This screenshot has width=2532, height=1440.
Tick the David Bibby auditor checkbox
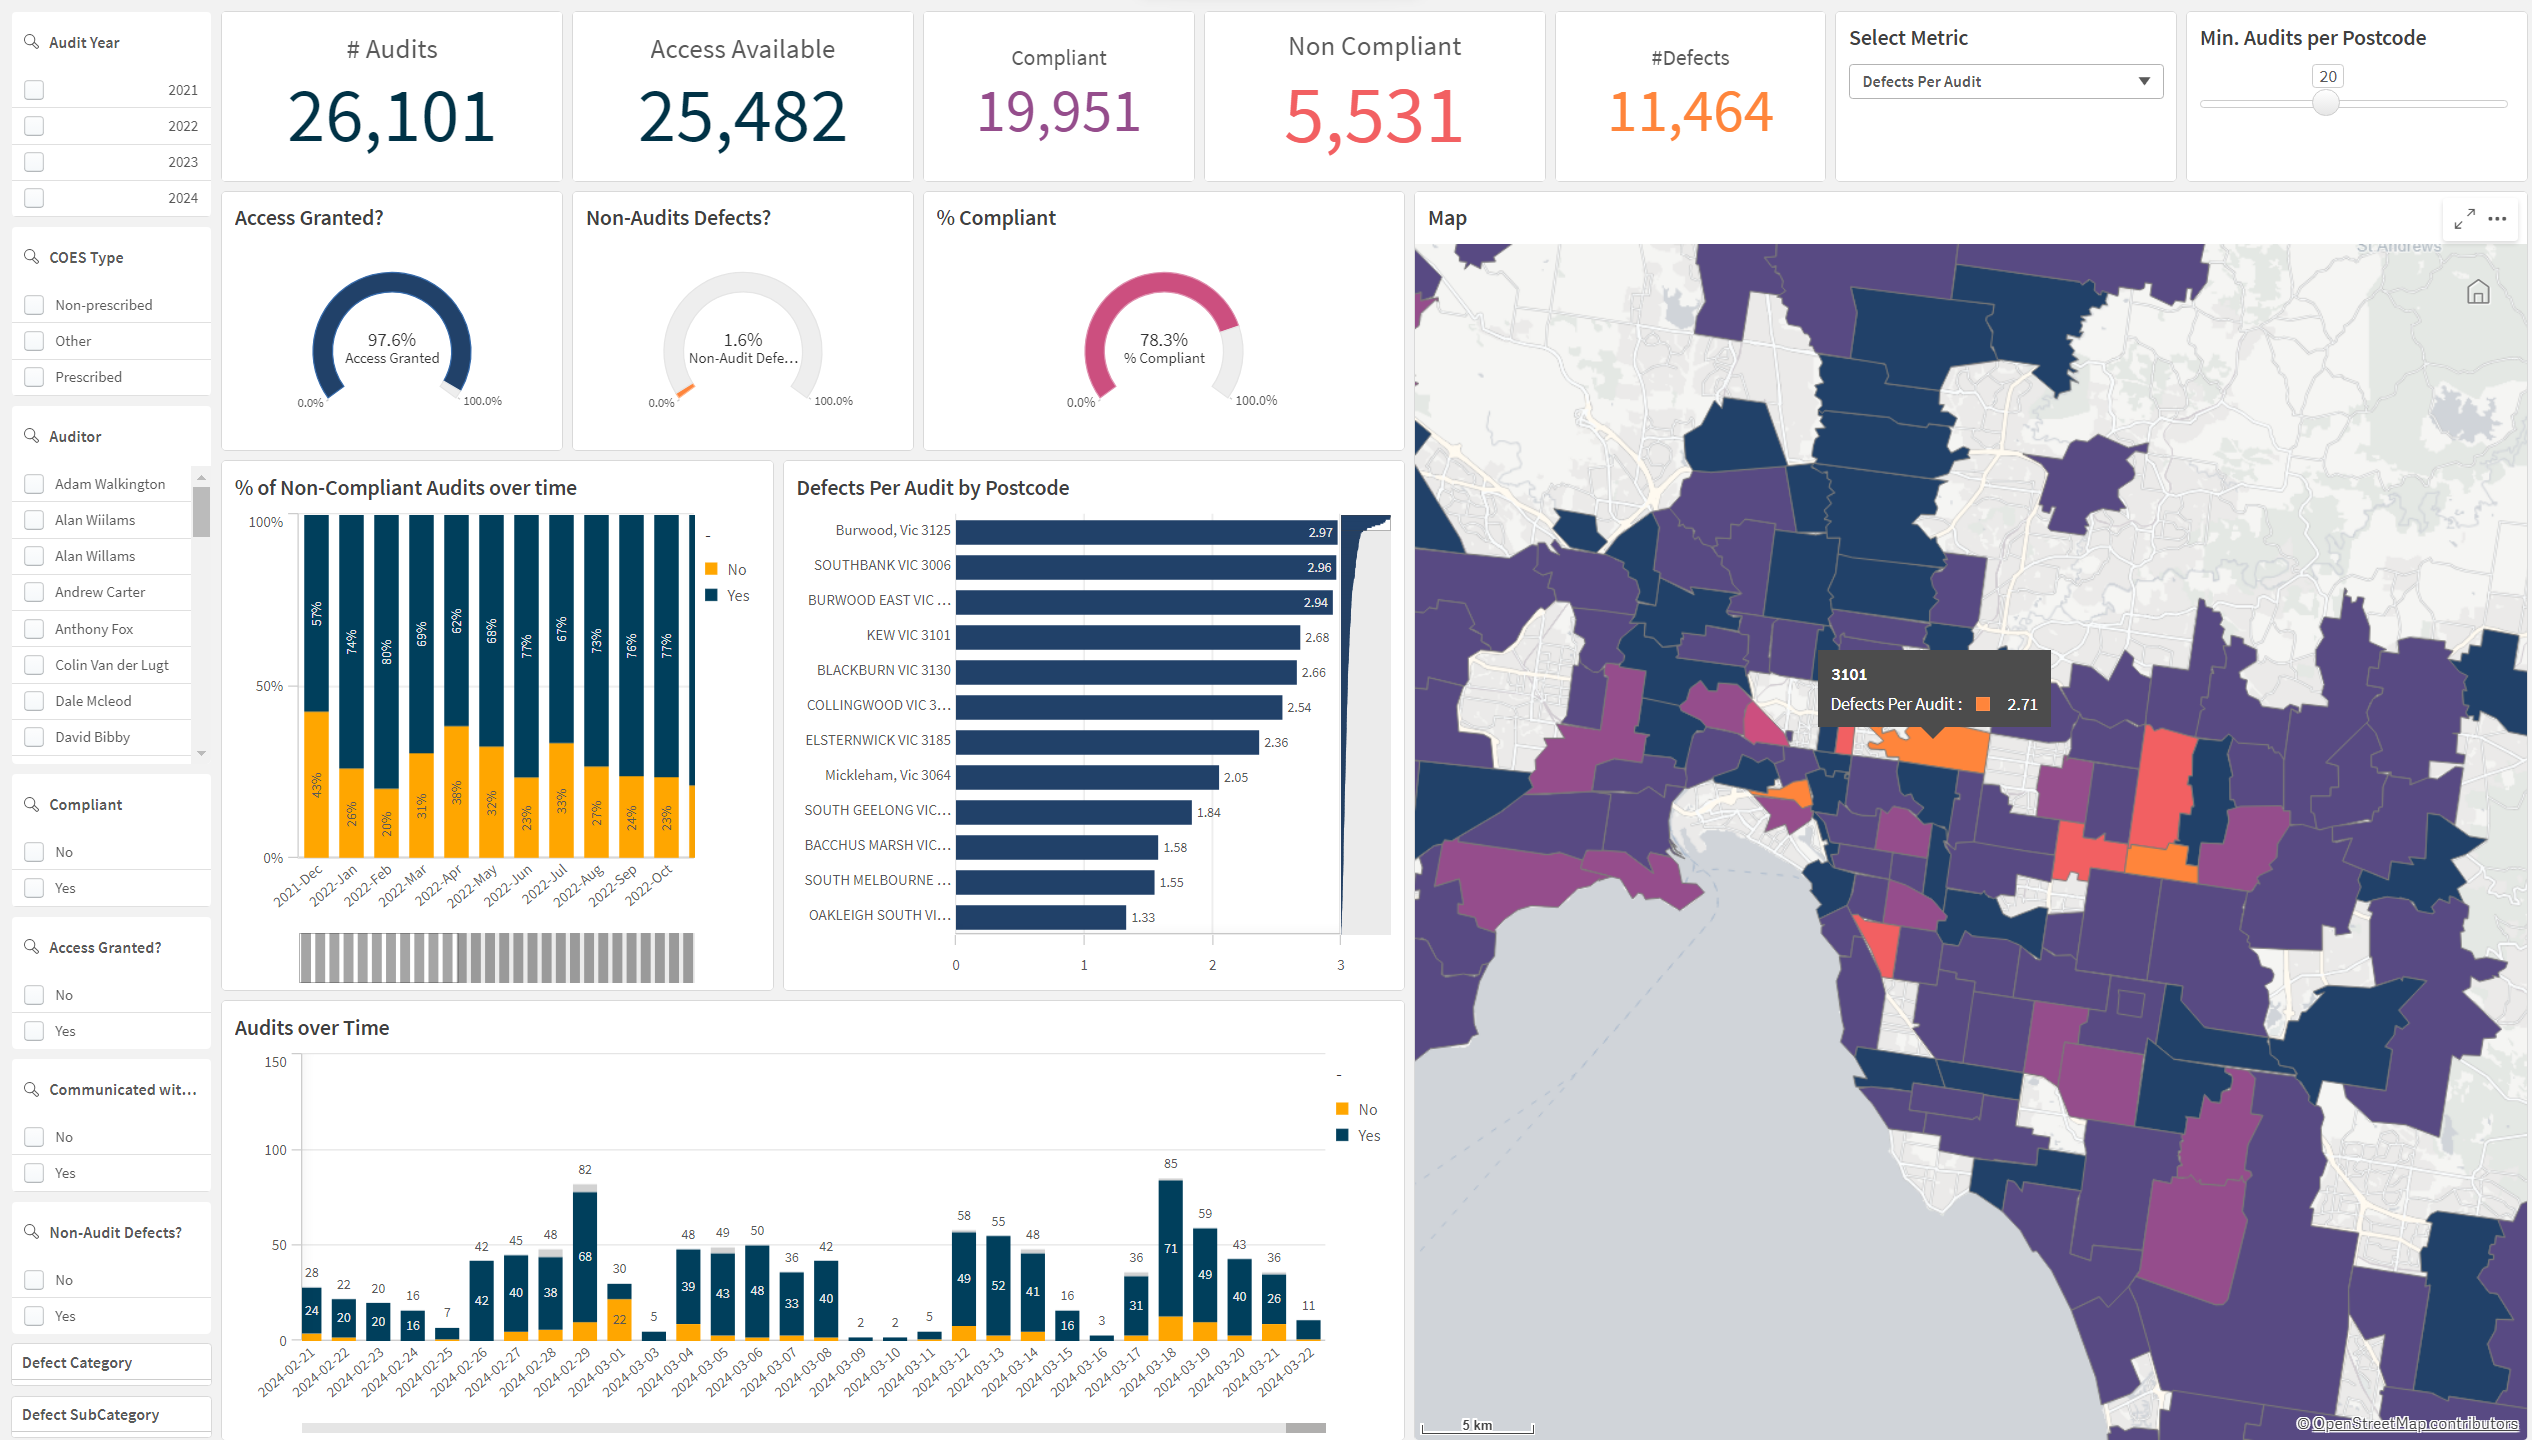[x=34, y=737]
